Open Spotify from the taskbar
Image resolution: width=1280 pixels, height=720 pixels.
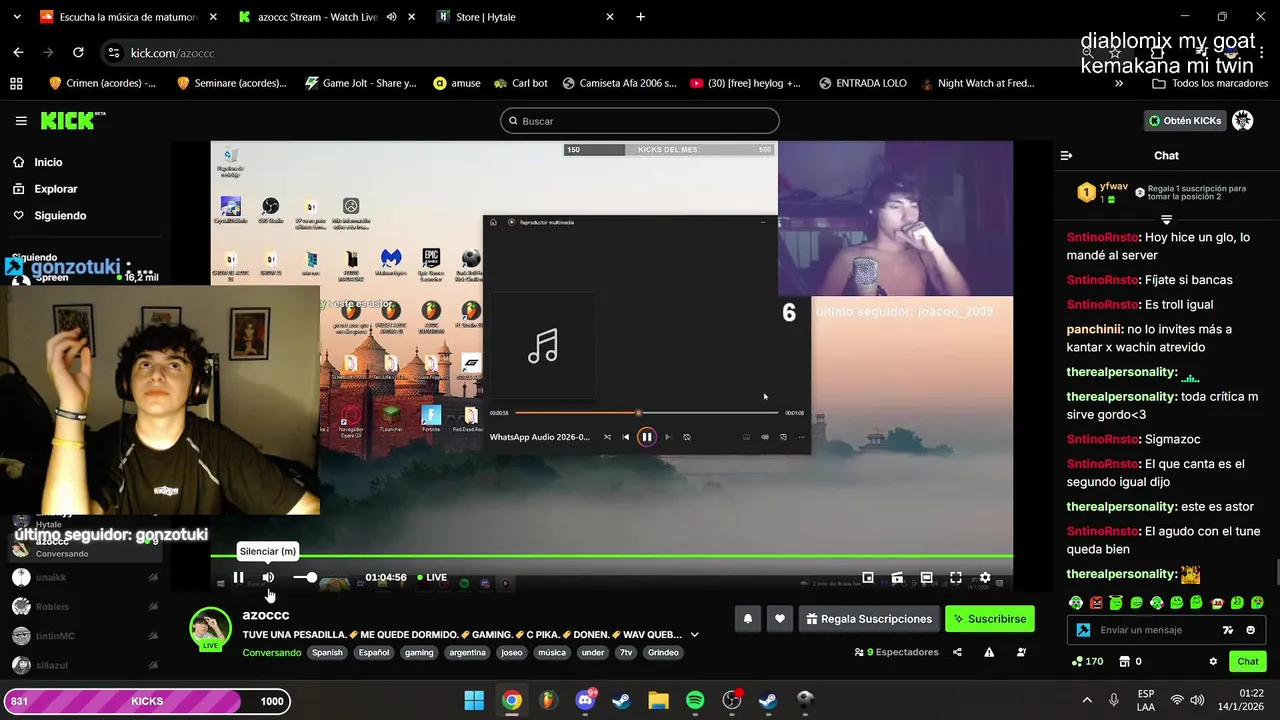tap(695, 700)
